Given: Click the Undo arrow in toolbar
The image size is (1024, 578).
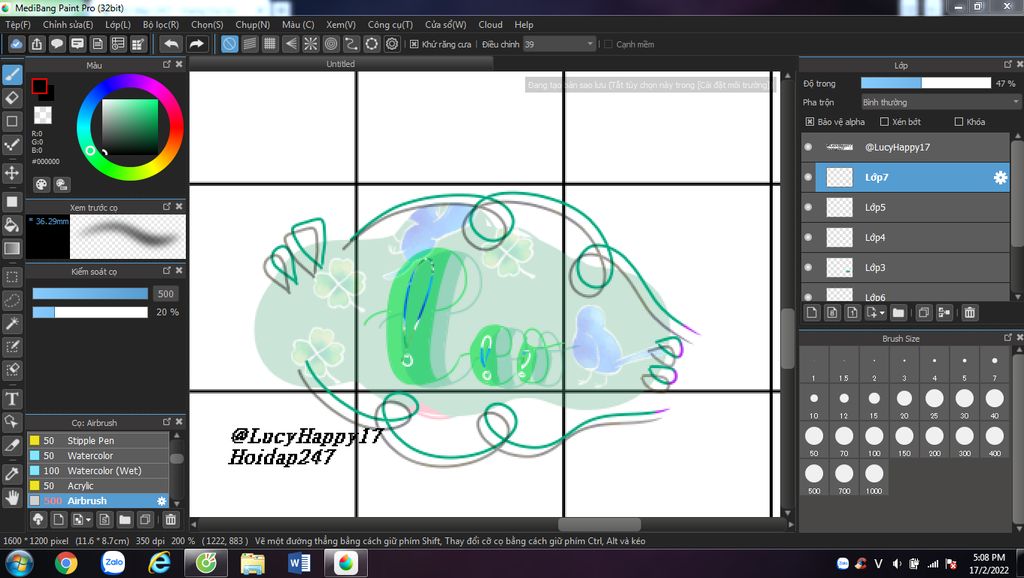Looking at the screenshot, I should [171, 44].
